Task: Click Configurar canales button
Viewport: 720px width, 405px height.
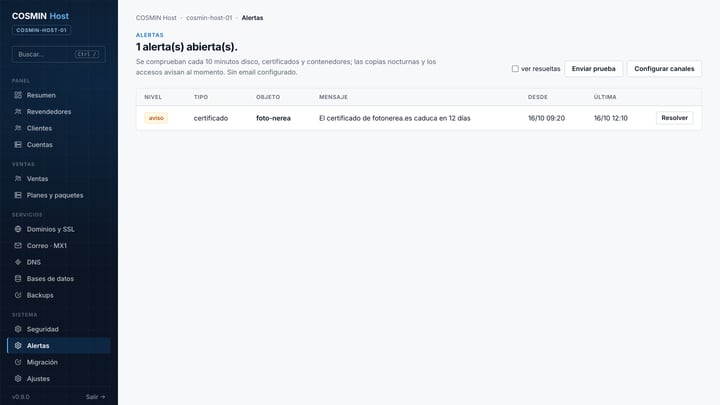Action: pos(664,68)
